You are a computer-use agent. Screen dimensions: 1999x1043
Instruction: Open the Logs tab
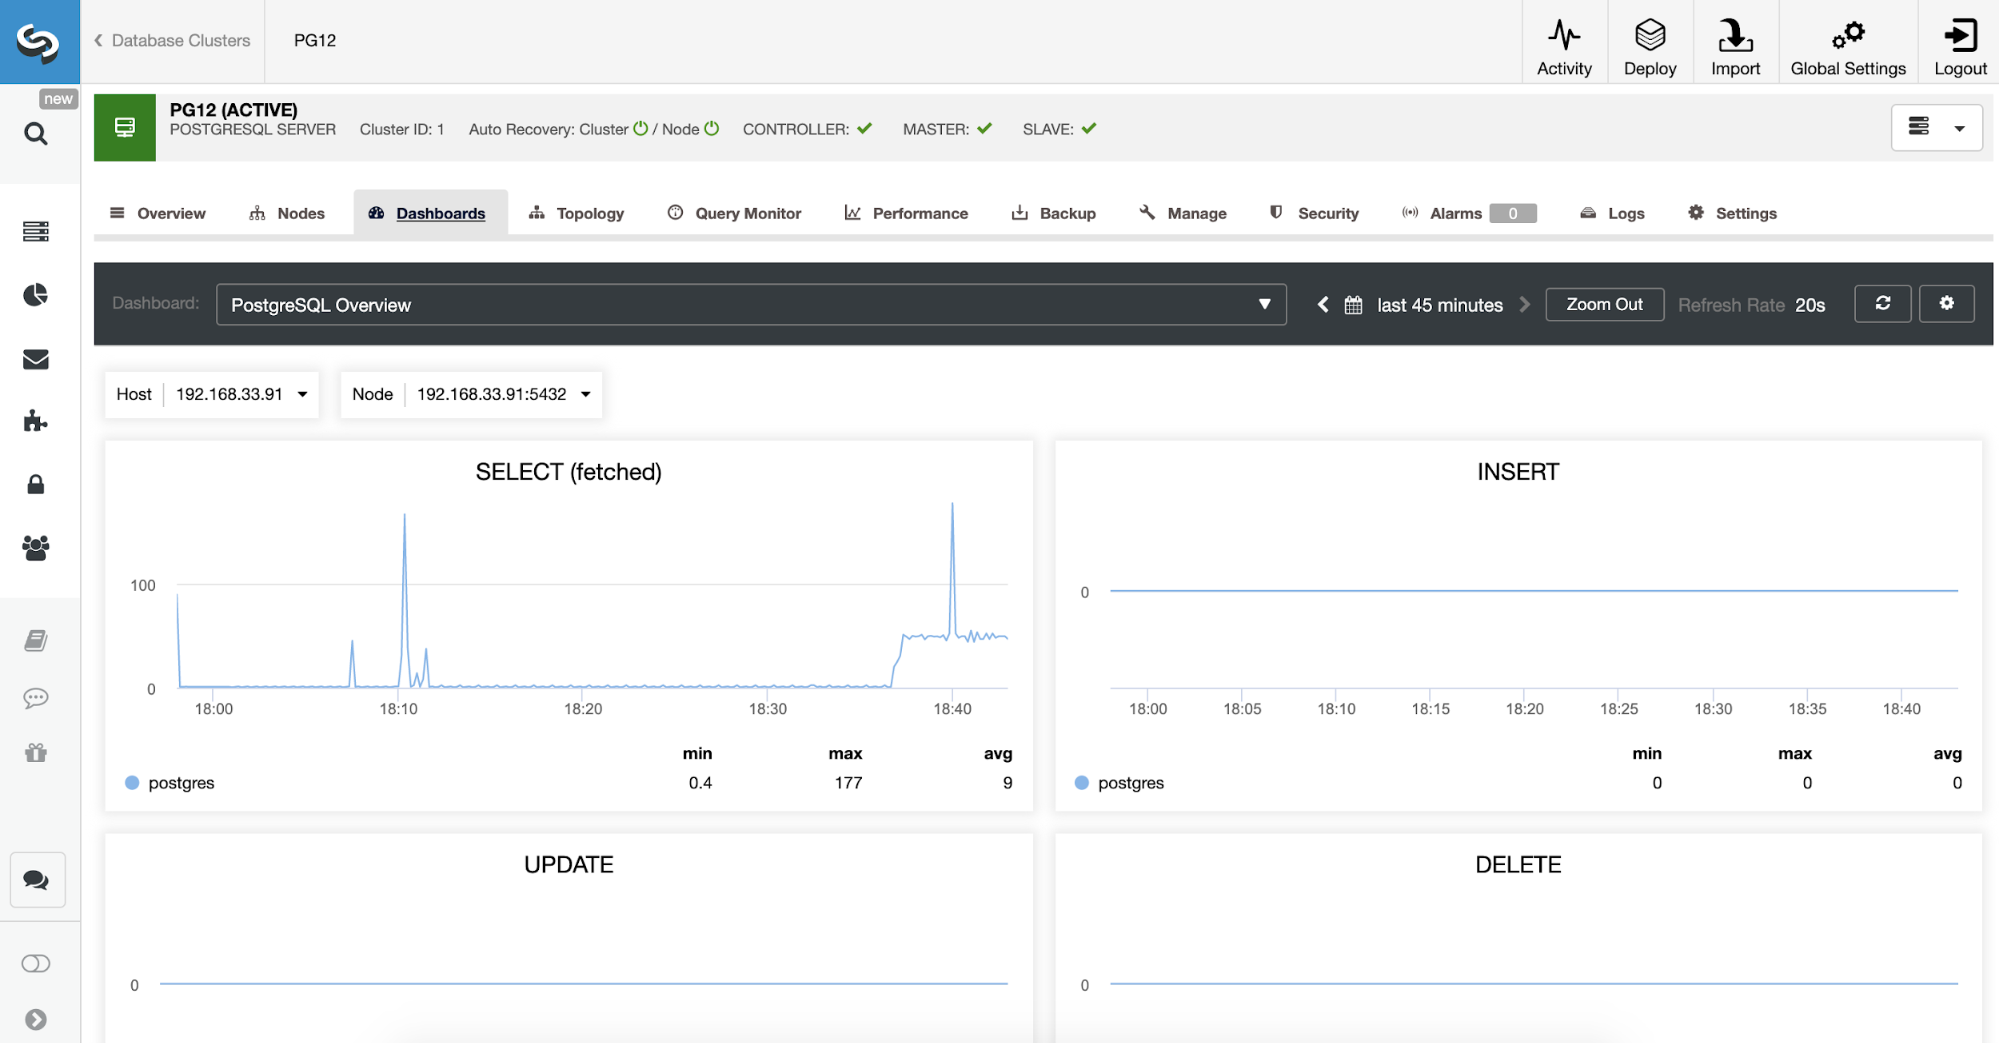click(1612, 213)
